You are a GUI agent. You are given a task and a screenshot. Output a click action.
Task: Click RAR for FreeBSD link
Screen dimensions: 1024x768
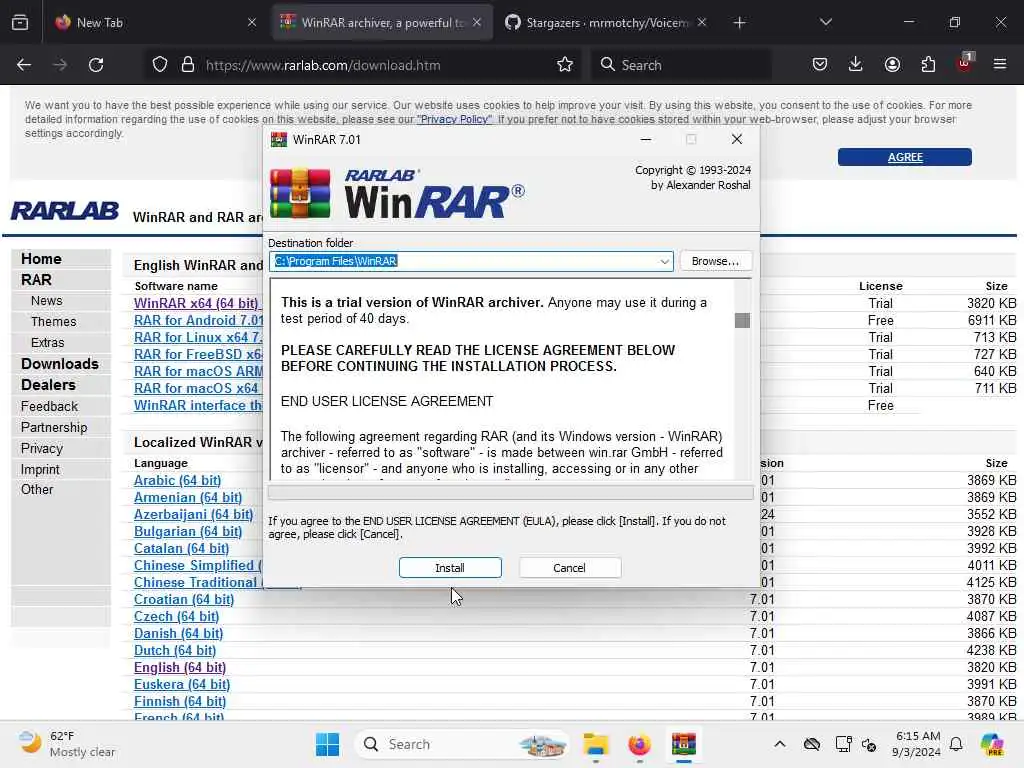coord(198,354)
